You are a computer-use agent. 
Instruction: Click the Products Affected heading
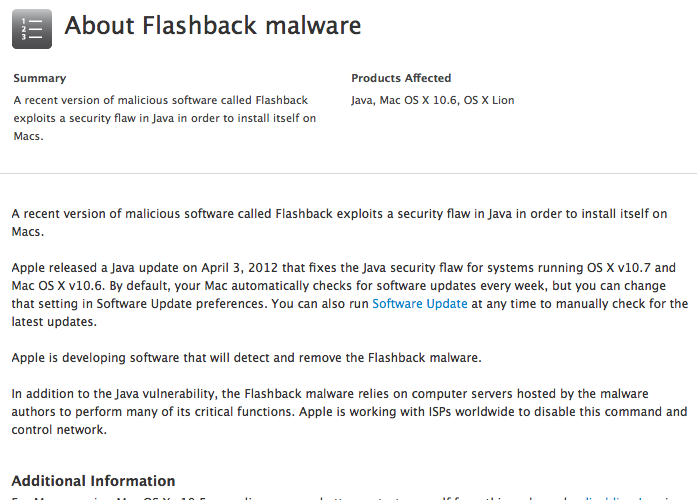click(401, 78)
